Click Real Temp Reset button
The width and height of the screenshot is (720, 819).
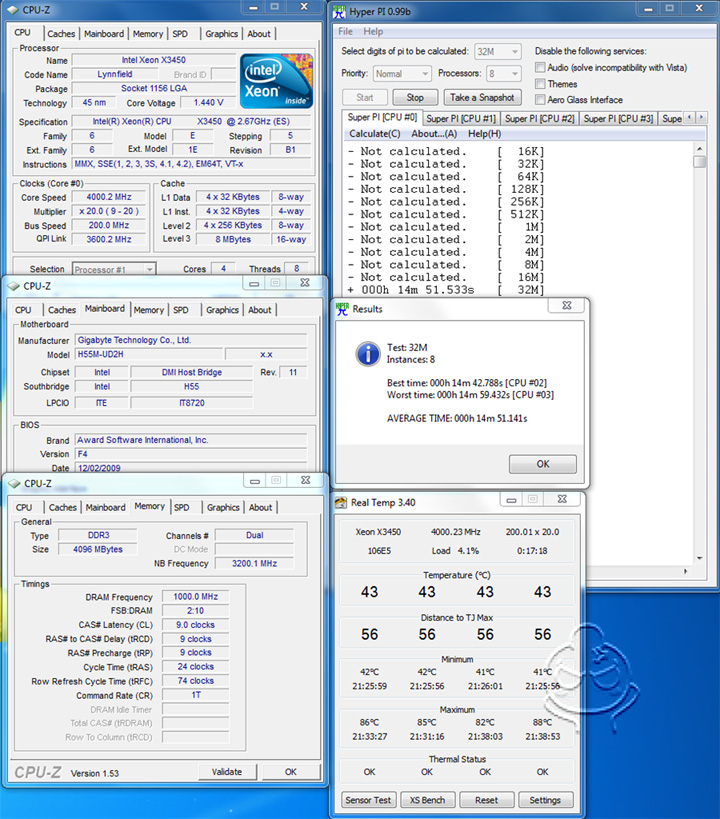click(x=486, y=800)
